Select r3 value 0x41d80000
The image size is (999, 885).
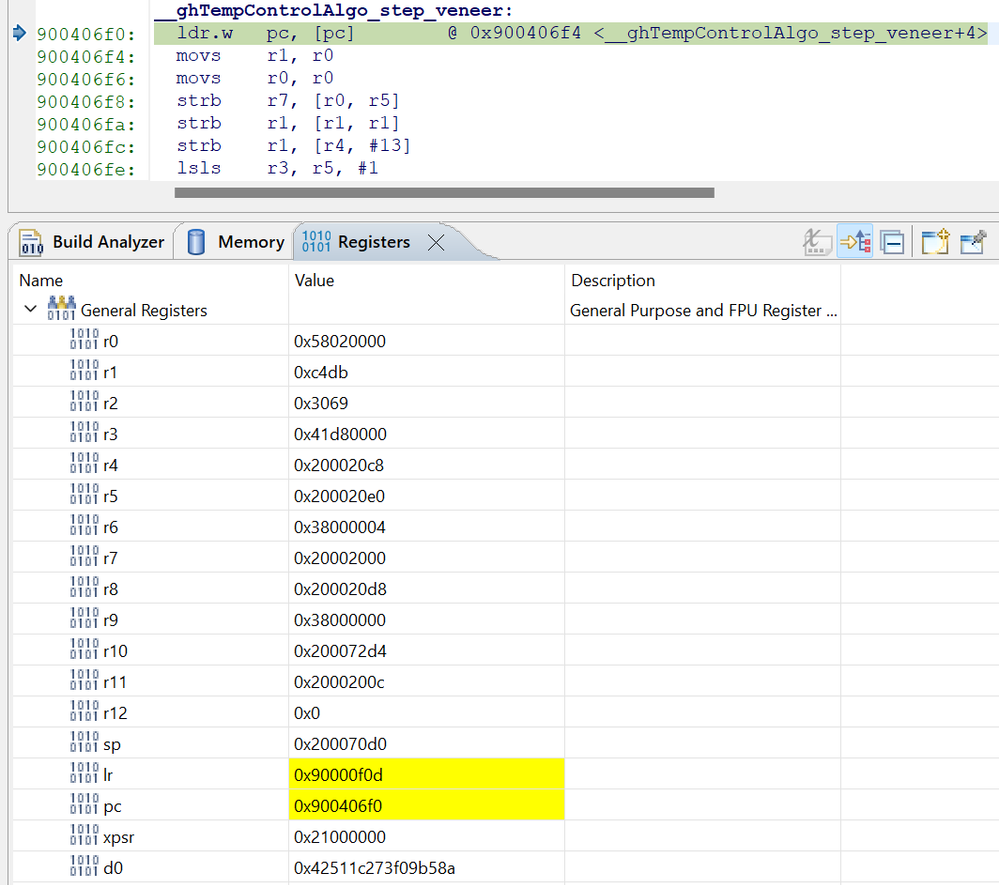(340, 435)
